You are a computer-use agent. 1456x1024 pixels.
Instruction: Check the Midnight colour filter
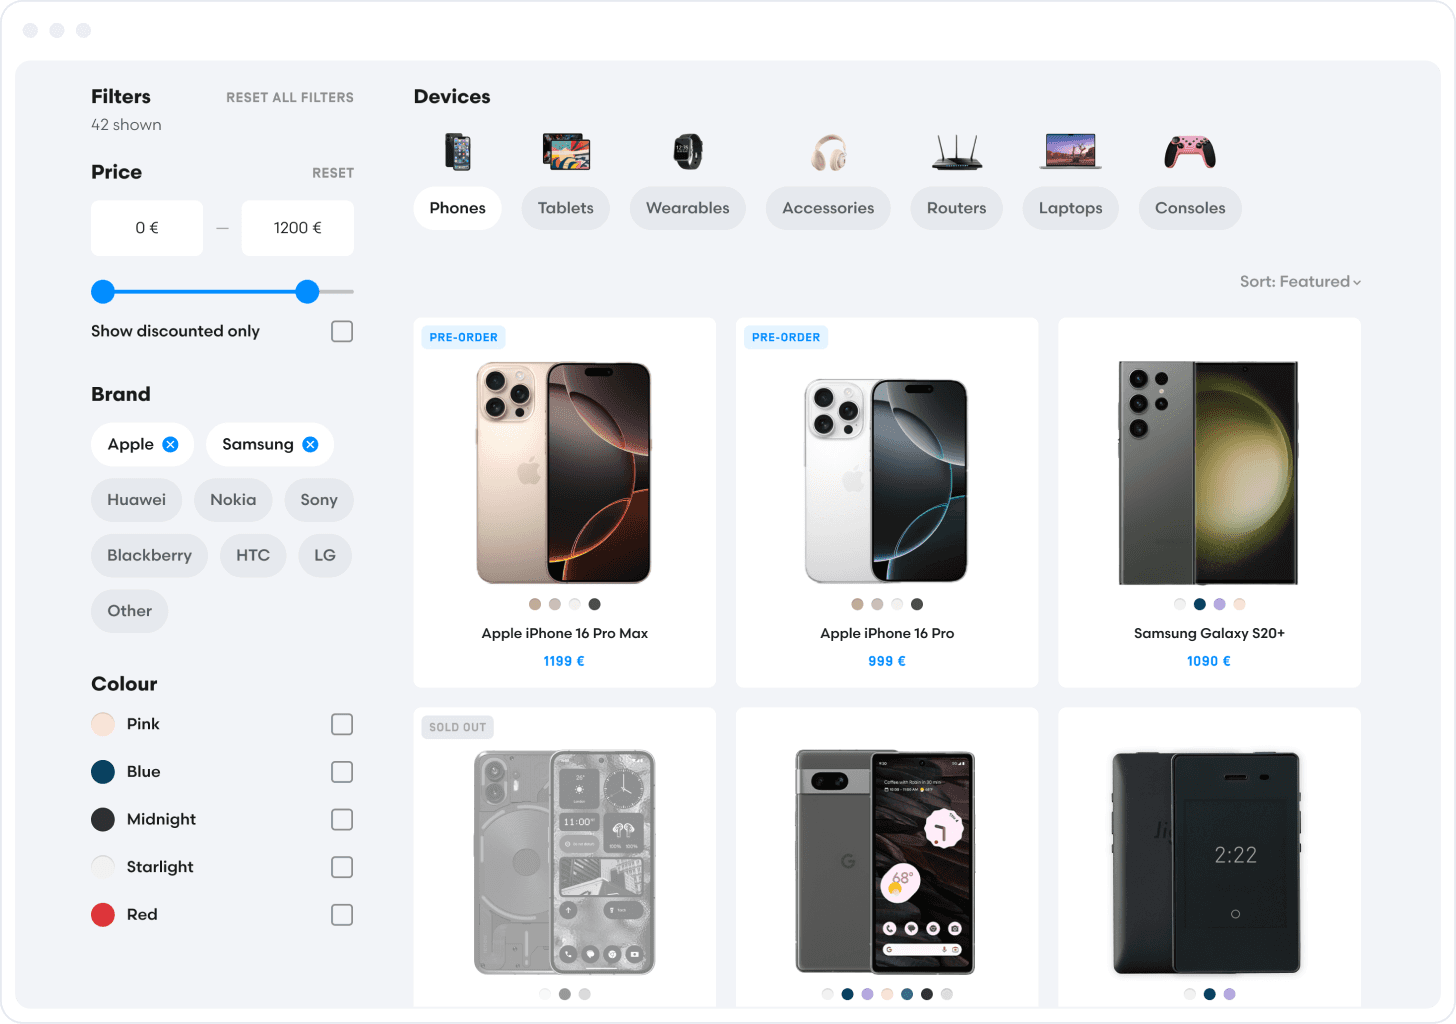pos(342,820)
